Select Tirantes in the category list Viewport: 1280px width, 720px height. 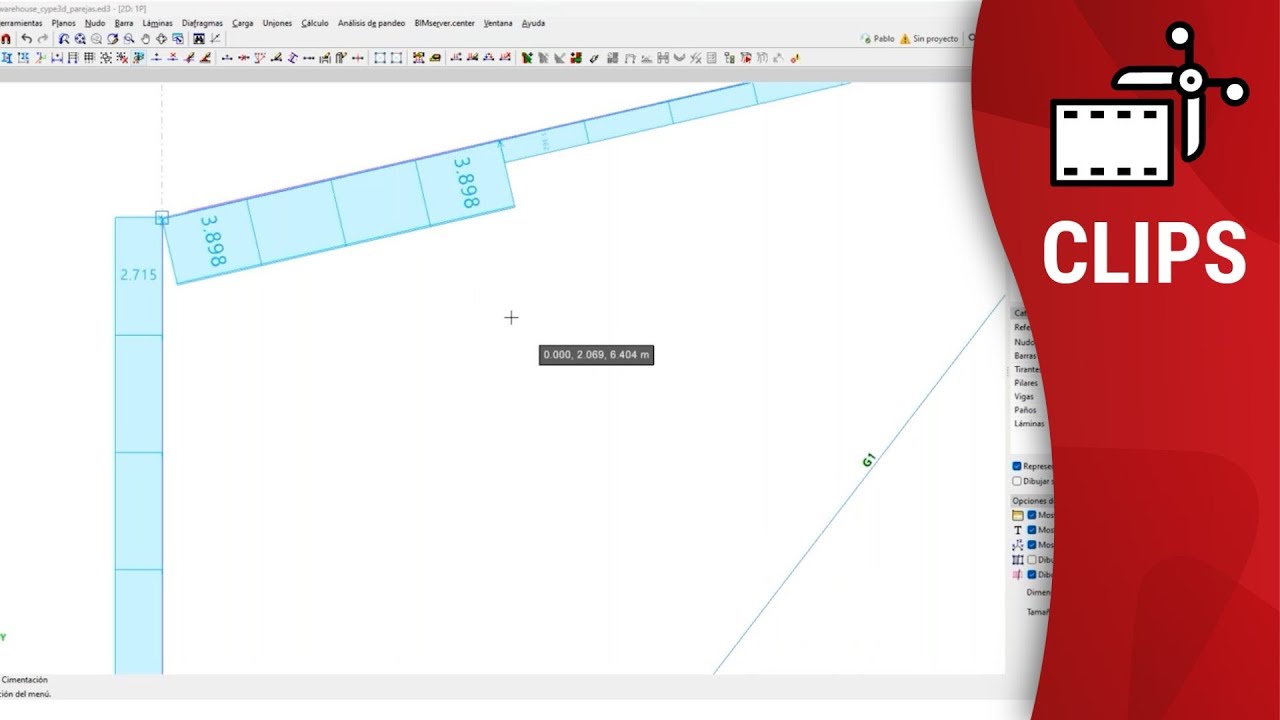1028,369
